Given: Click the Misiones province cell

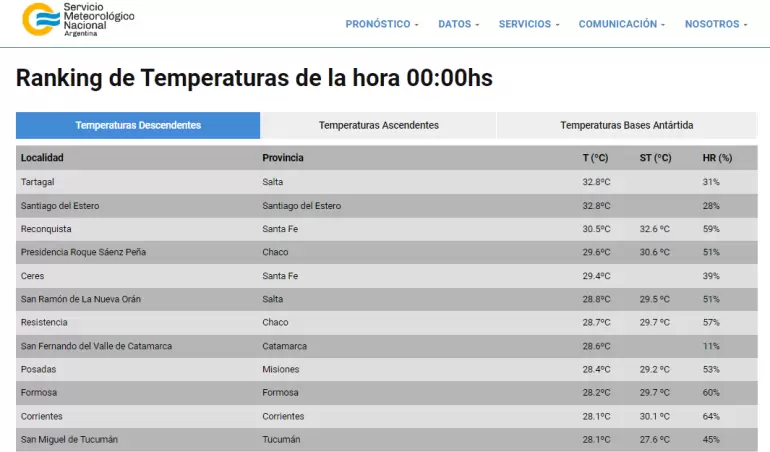Looking at the screenshot, I should pos(280,369).
